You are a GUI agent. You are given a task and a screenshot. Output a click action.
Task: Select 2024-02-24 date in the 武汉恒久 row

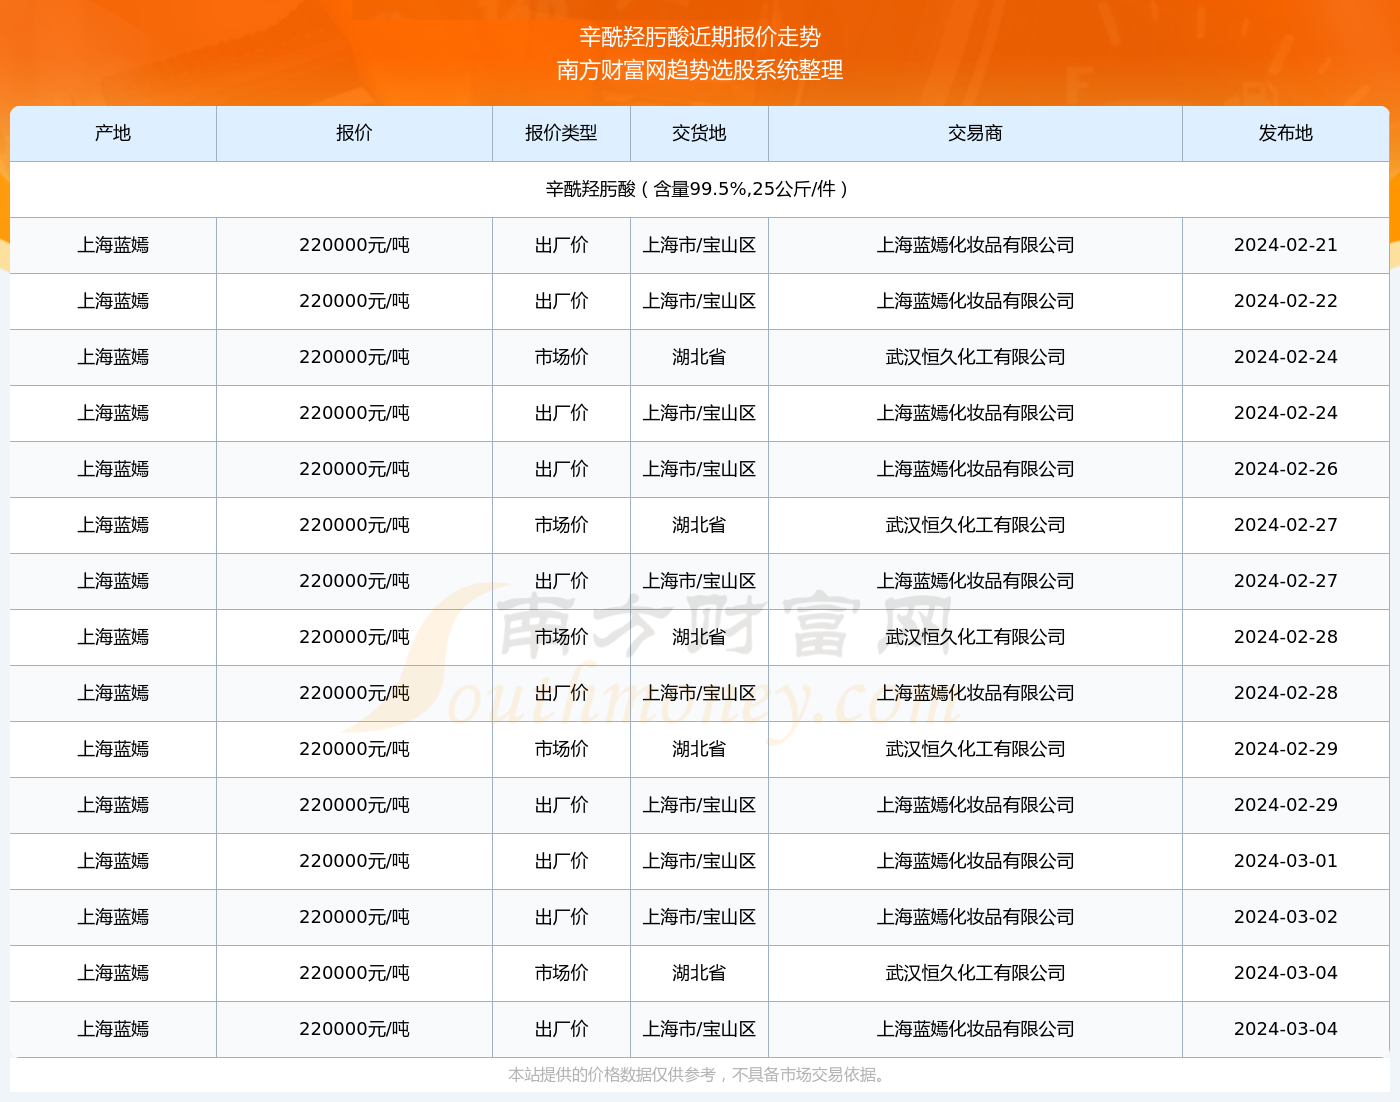[1285, 357]
